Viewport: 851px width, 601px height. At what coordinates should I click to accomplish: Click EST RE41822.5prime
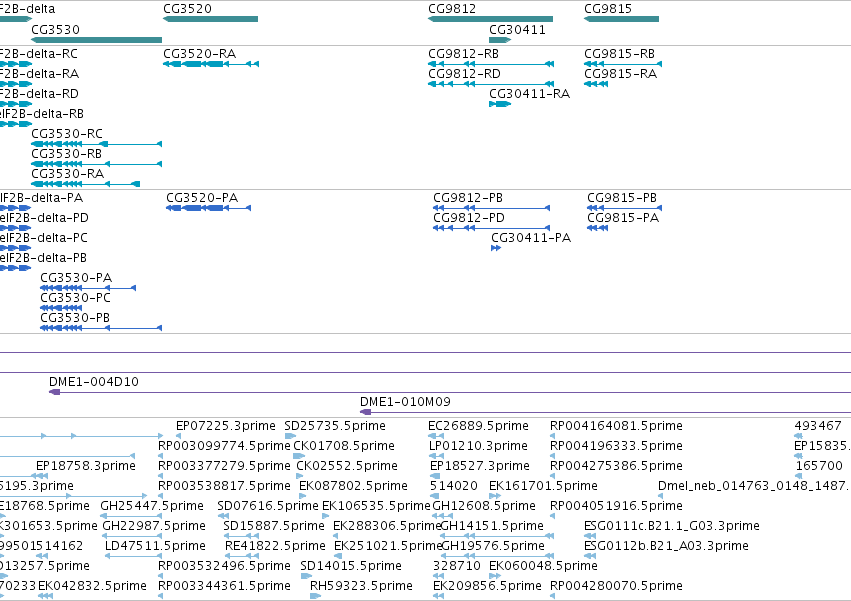(x=275, y=546)
